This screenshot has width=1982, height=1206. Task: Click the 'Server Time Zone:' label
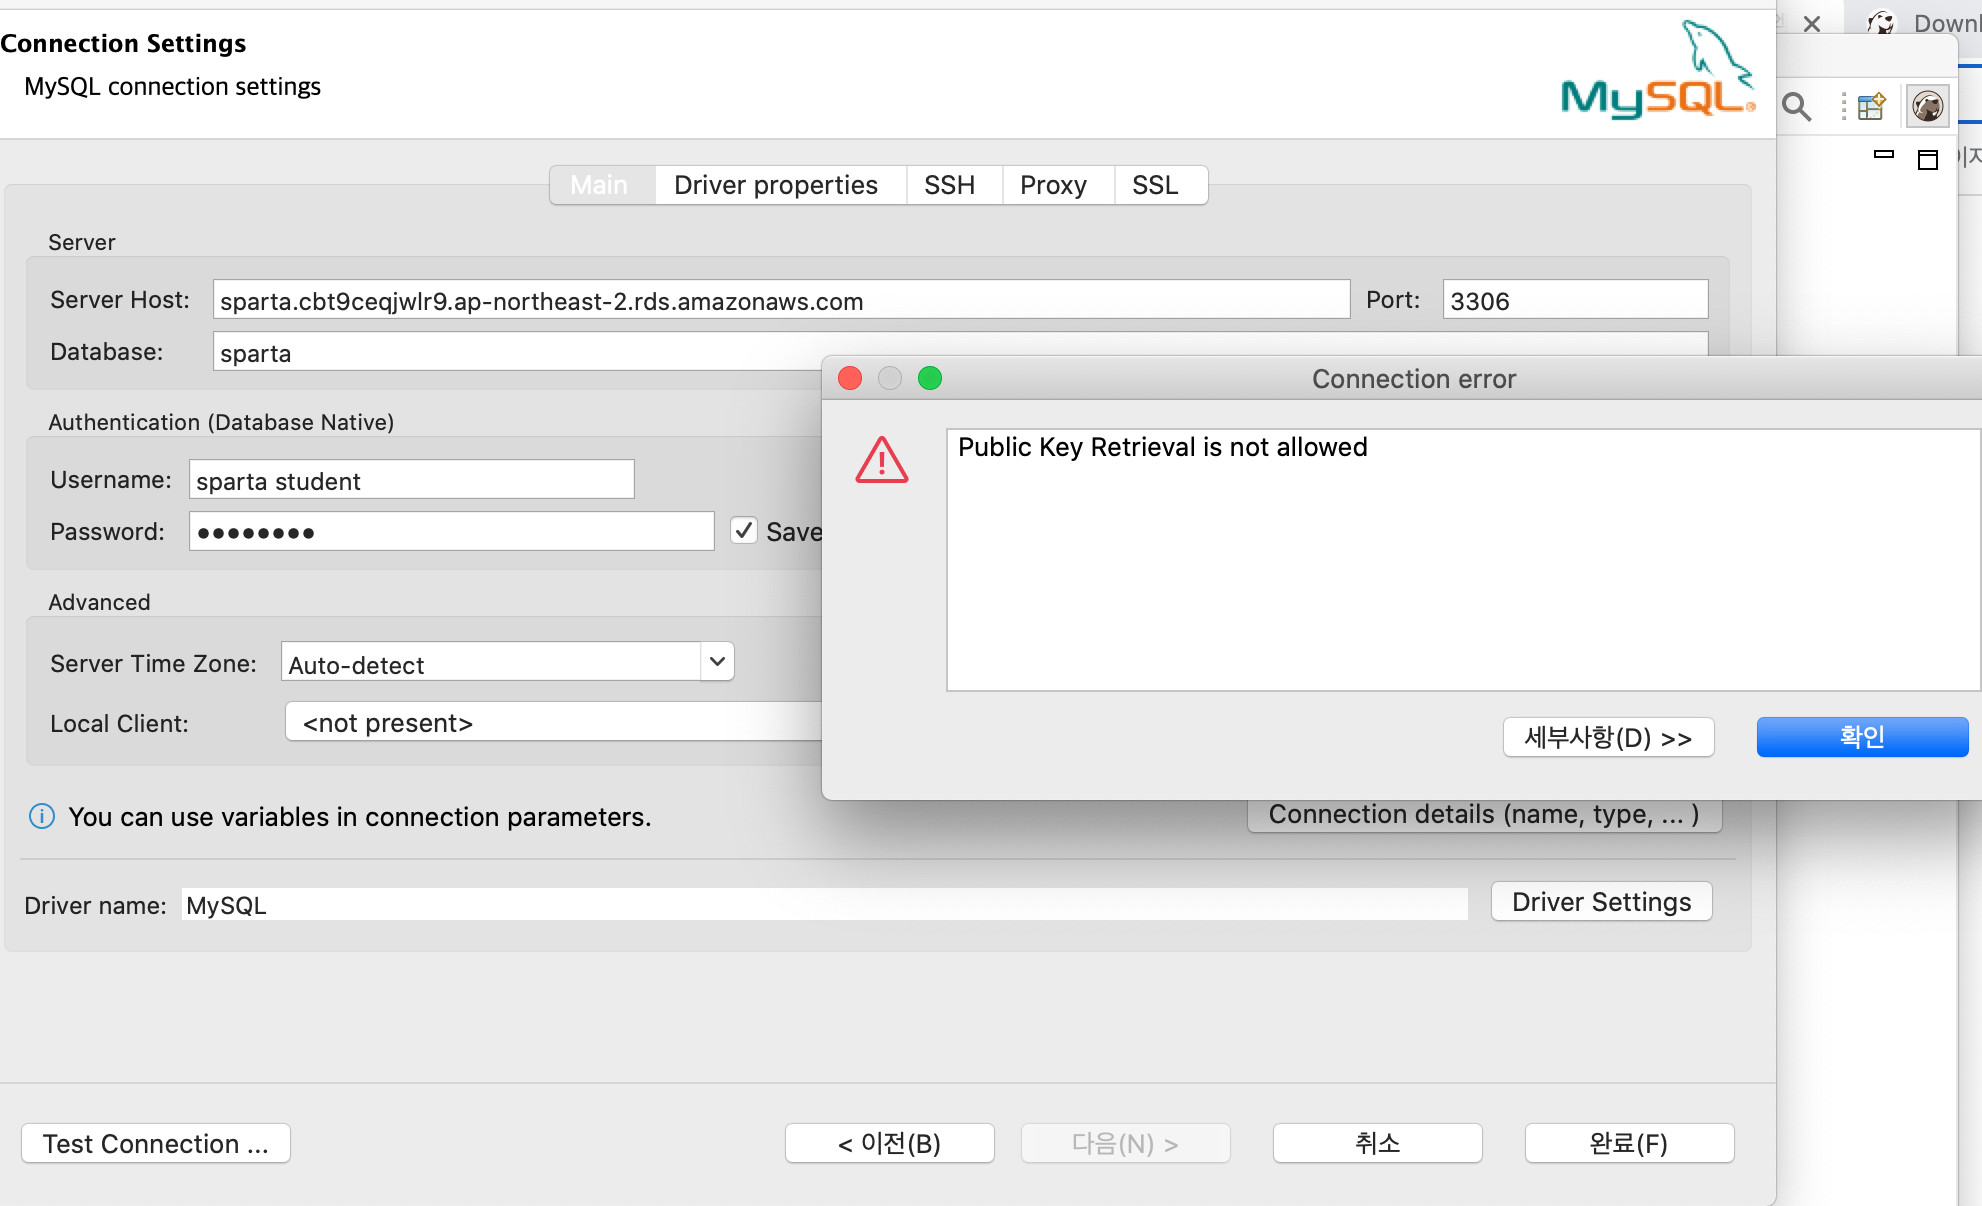pos(153,664)
